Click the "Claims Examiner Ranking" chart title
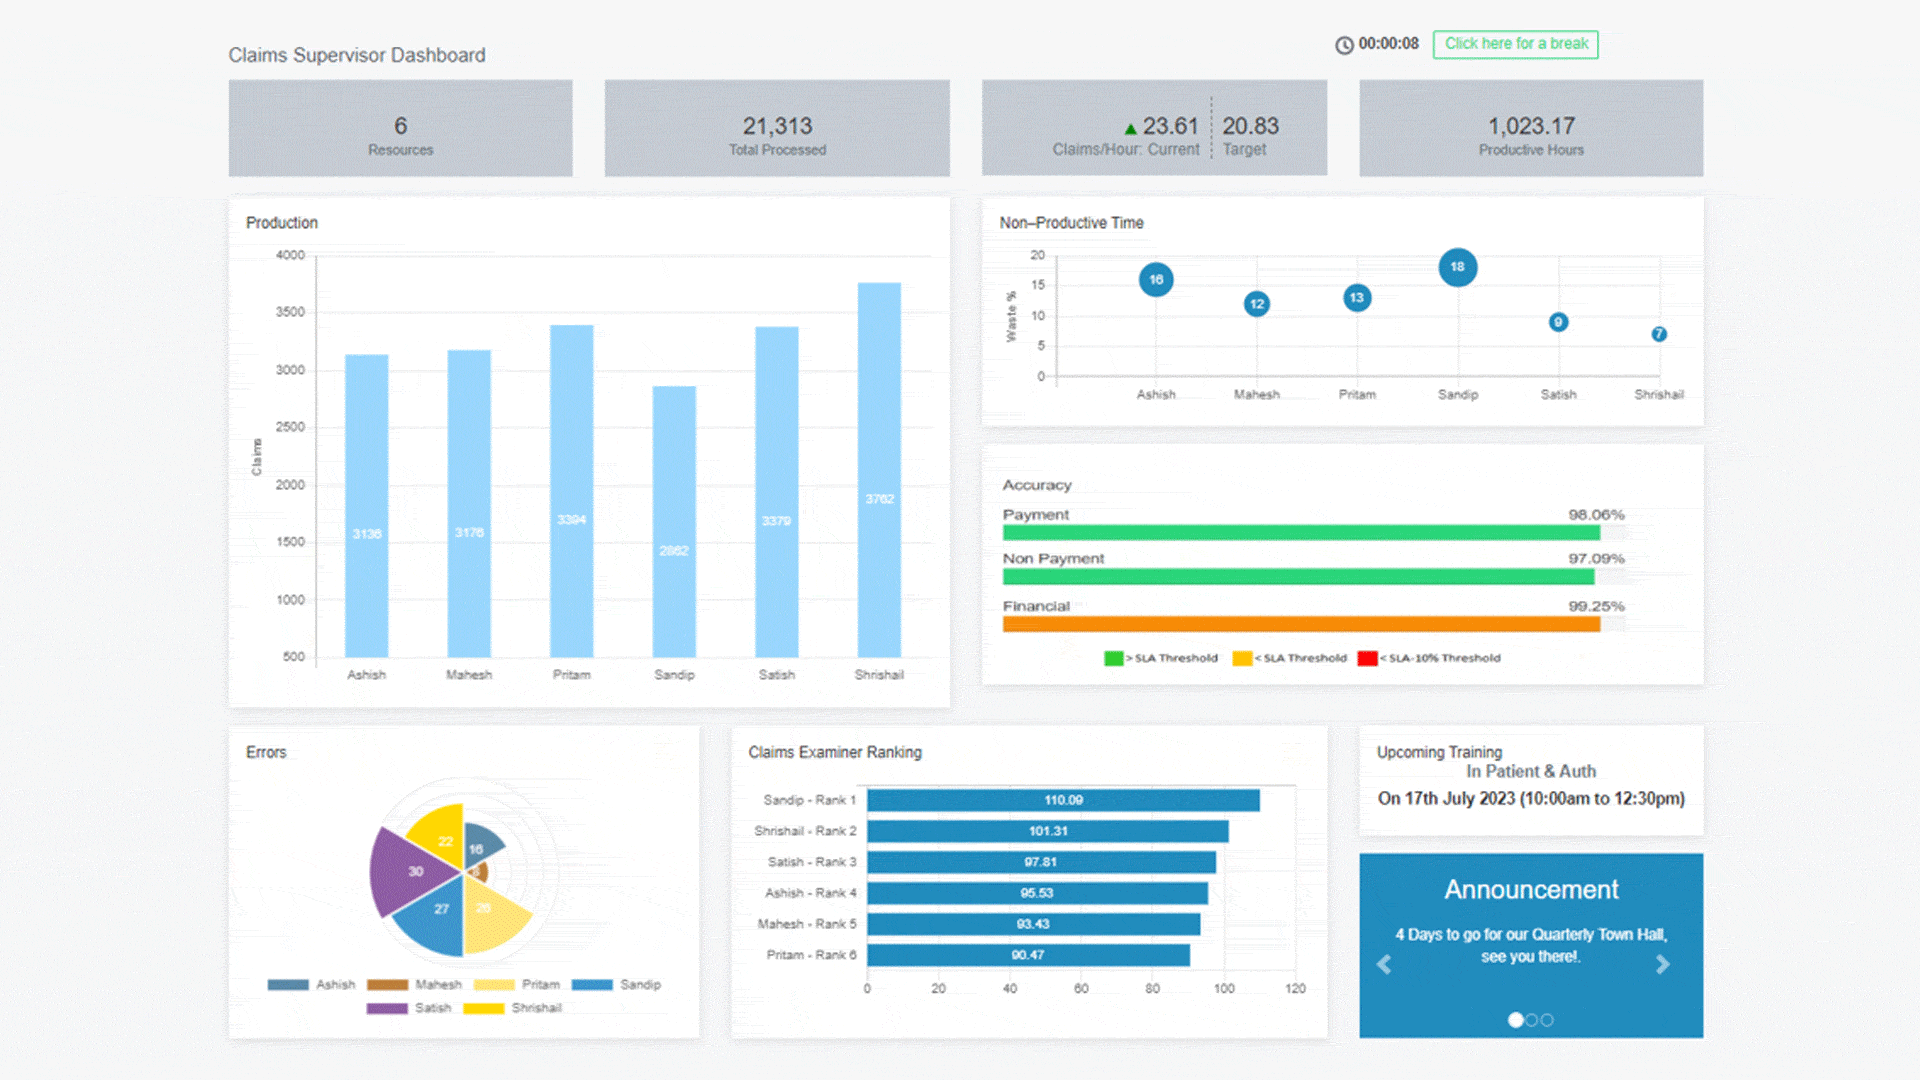The height and width of the screenshot is (1080, 1920). click(x=835, y=752)
